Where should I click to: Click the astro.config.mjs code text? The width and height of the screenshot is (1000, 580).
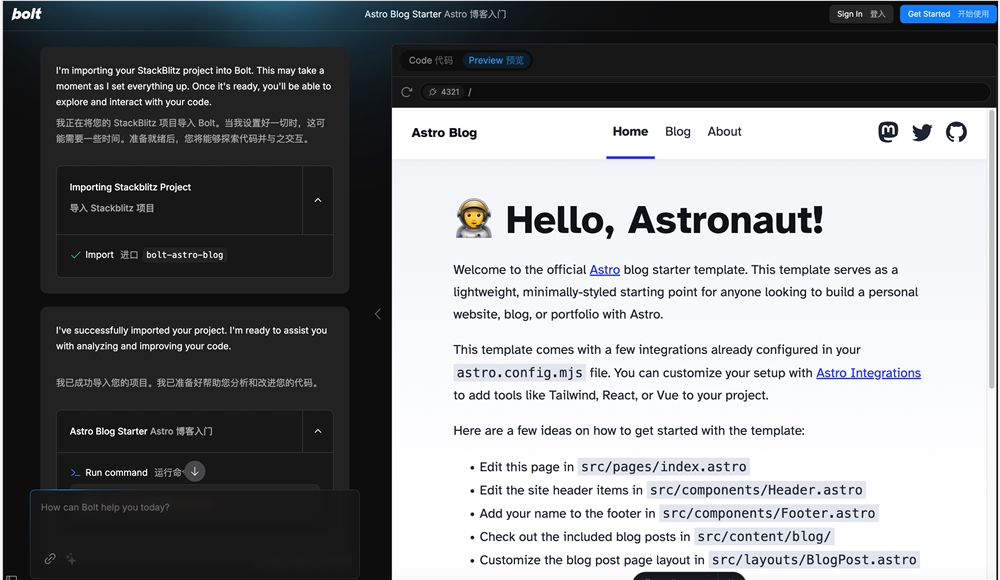[x=519, y=373]
